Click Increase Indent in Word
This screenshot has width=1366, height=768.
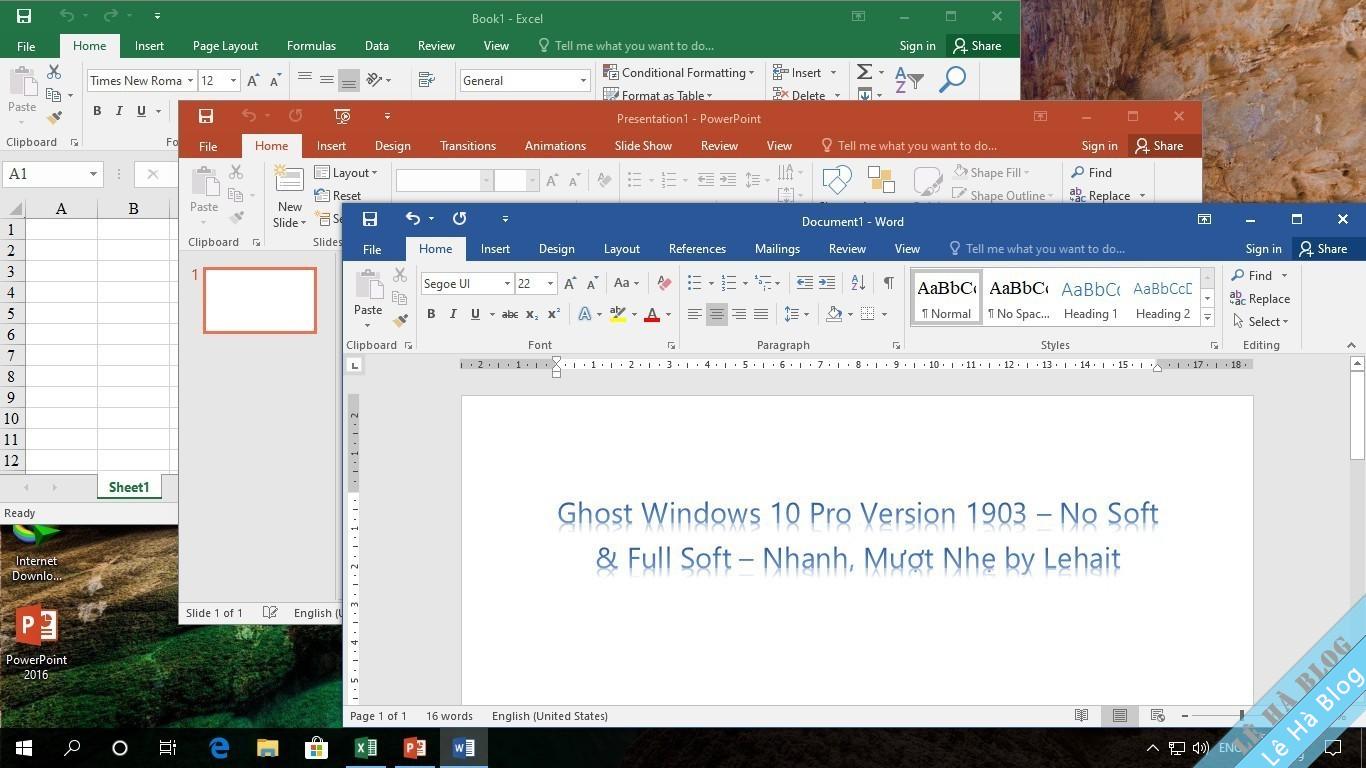coord(827,283)
